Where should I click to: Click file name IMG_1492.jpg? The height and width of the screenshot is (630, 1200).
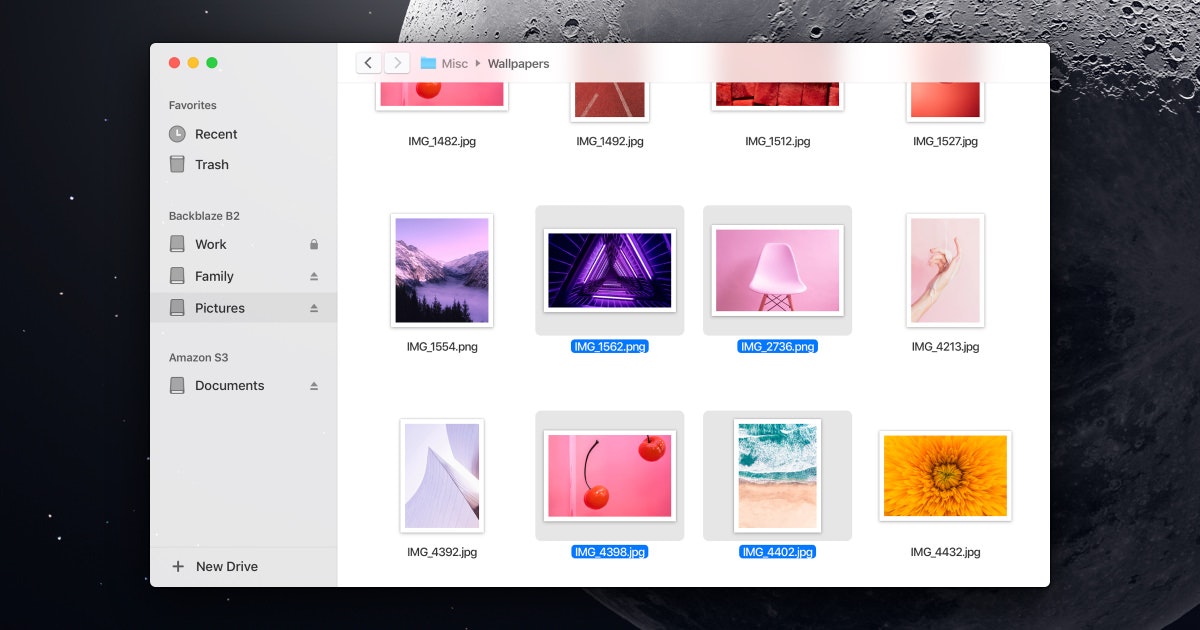coord(610,141)
